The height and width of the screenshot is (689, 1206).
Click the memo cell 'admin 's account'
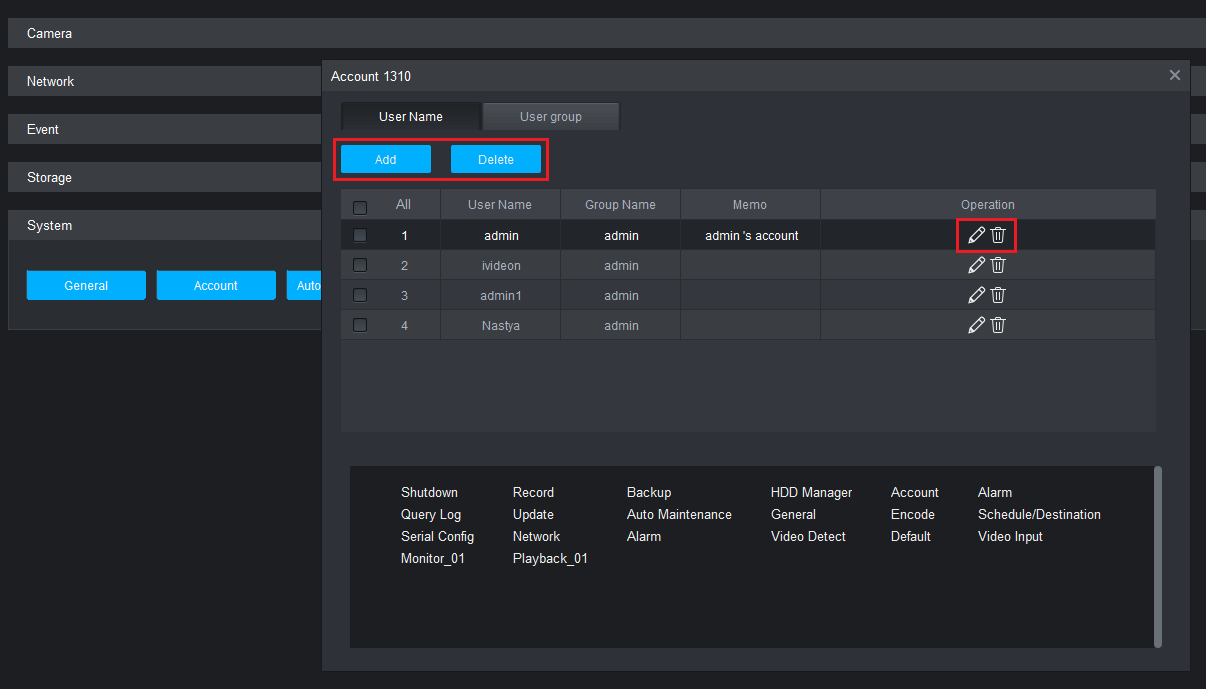[x=751, y=235]
